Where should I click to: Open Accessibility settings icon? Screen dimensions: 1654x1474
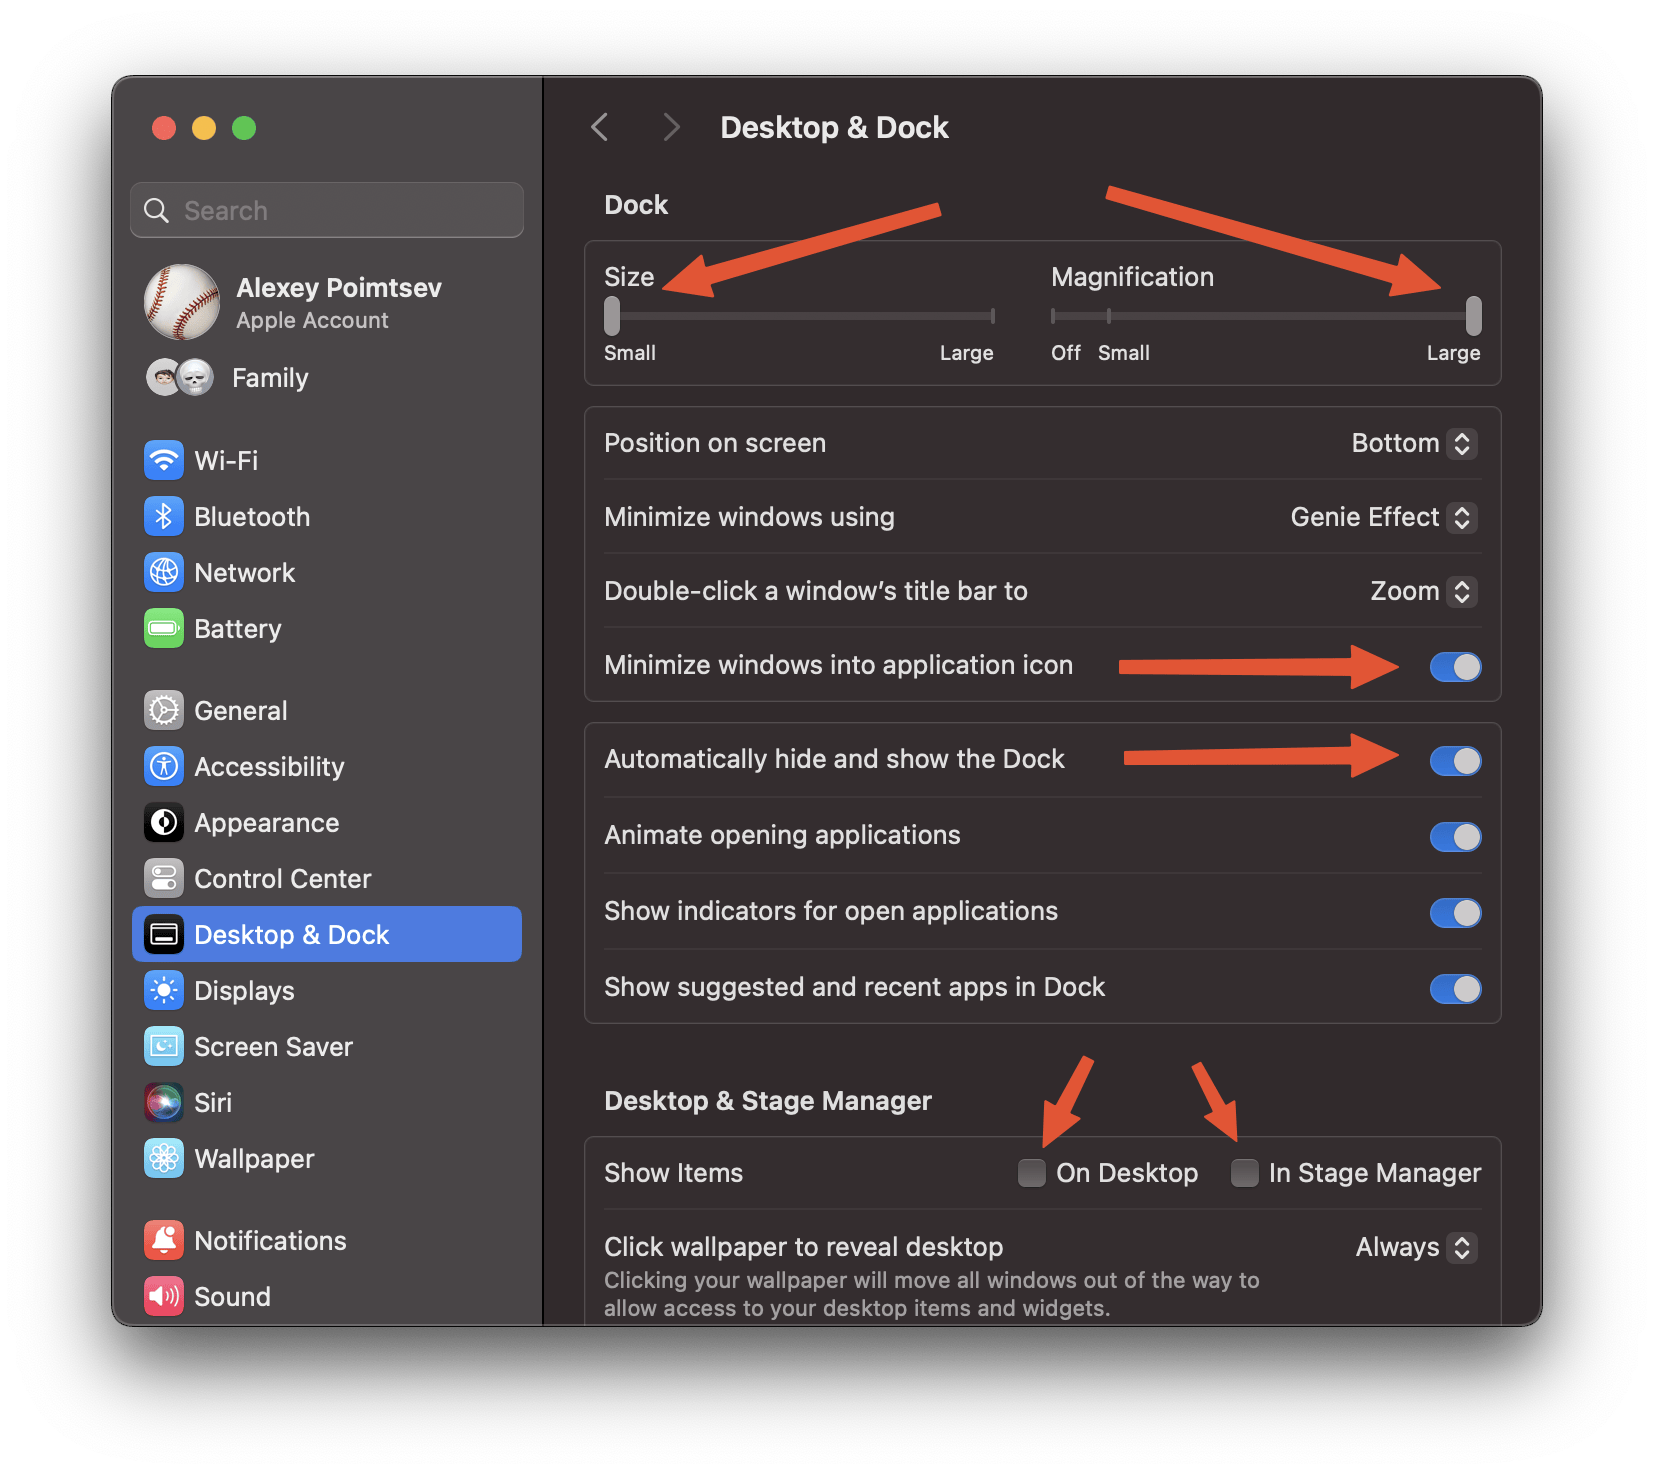pos(164,767)
